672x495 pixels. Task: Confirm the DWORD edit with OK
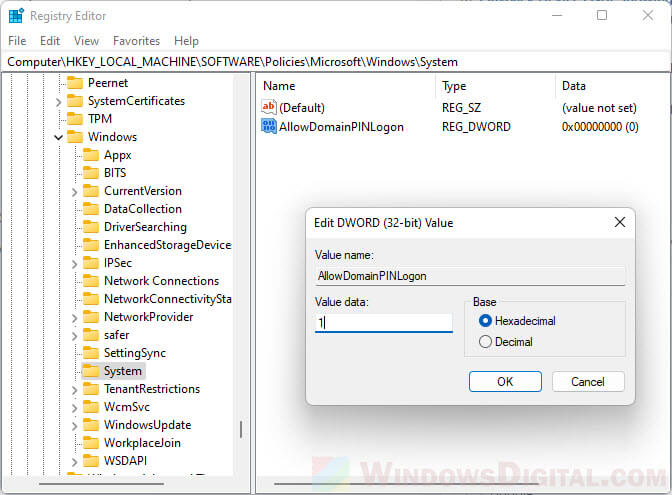click(505, 381)
